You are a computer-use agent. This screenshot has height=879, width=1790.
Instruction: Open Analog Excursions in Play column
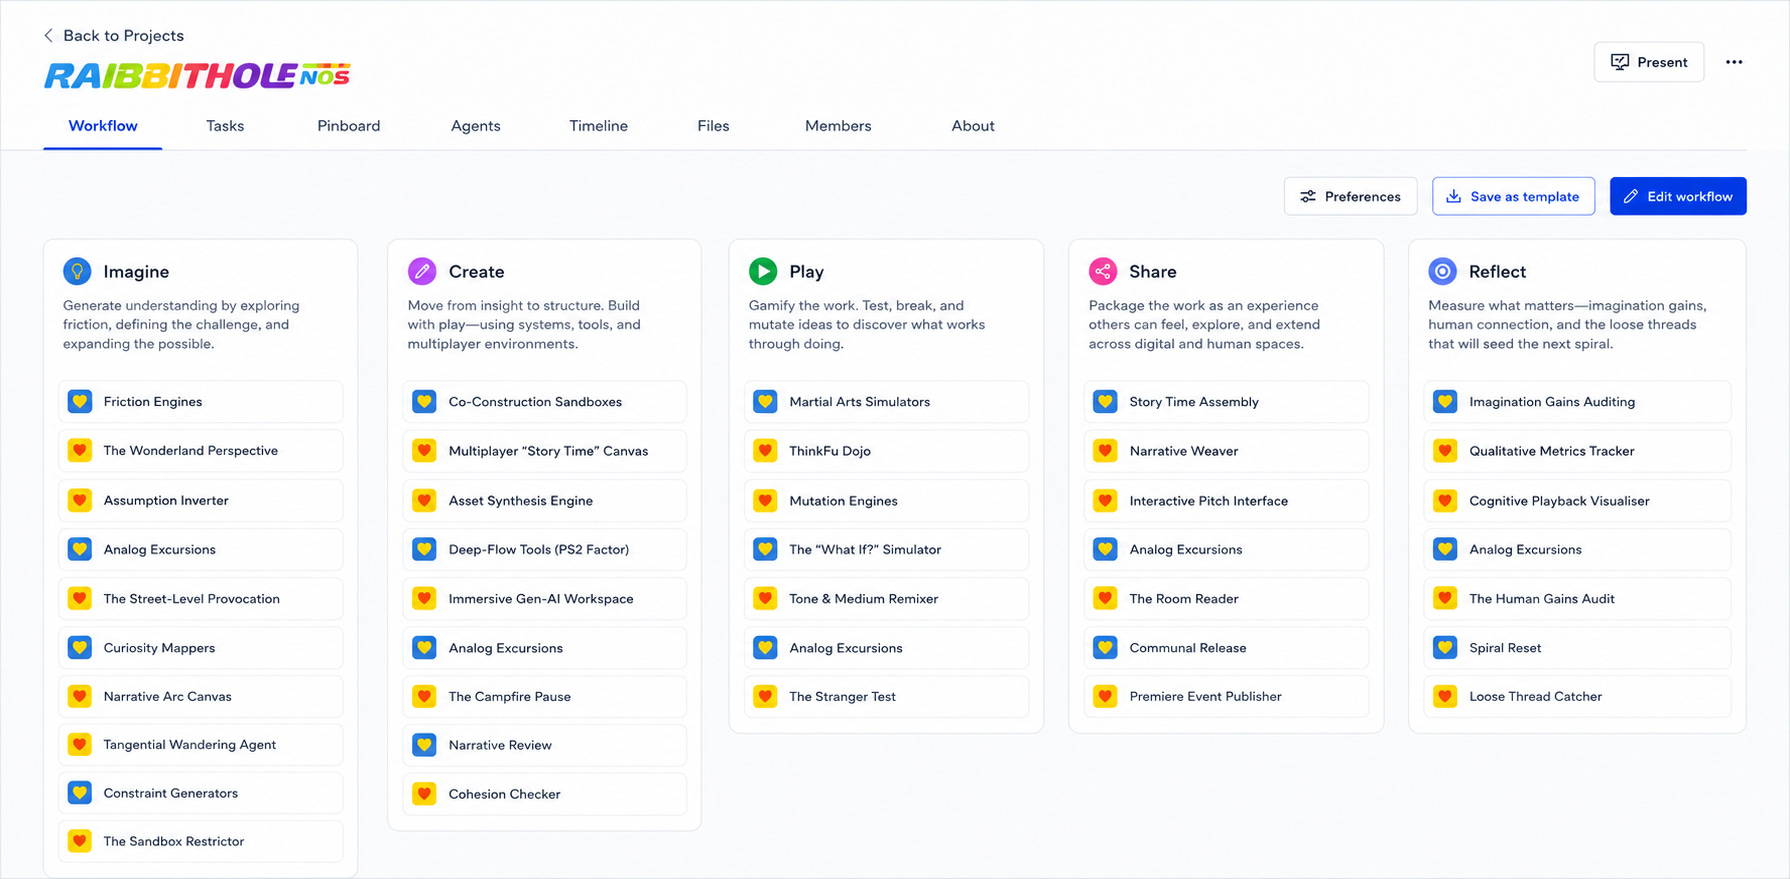coord(886,648)
